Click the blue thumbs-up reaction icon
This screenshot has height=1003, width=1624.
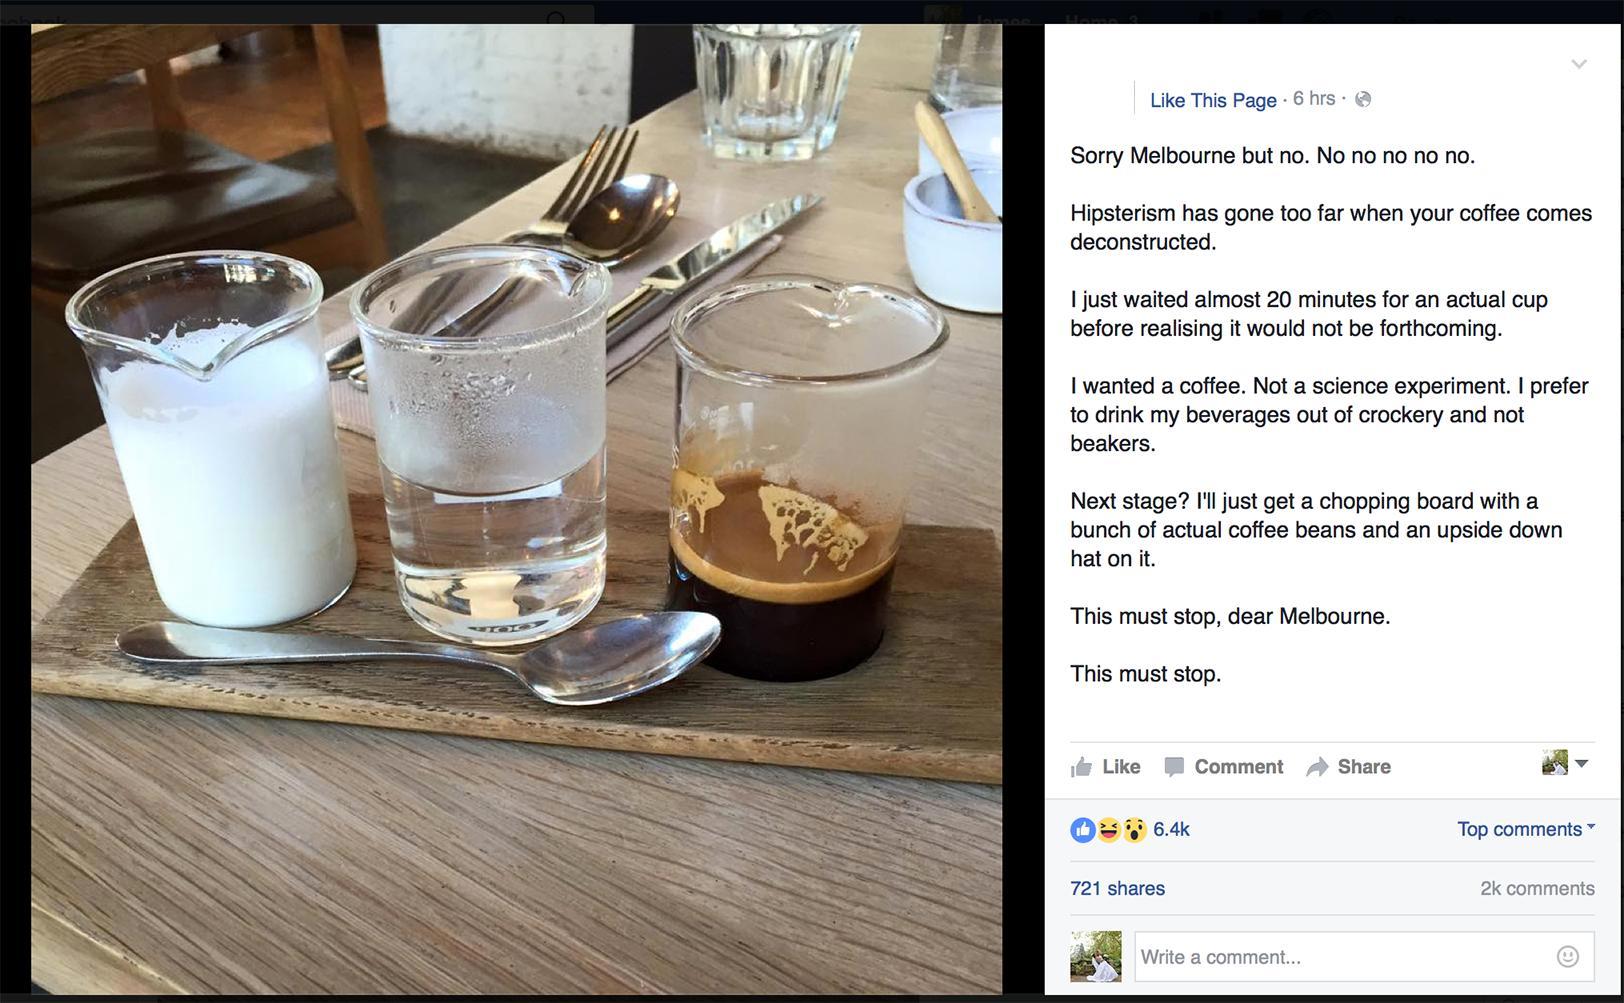click(x=1082, y=829)
